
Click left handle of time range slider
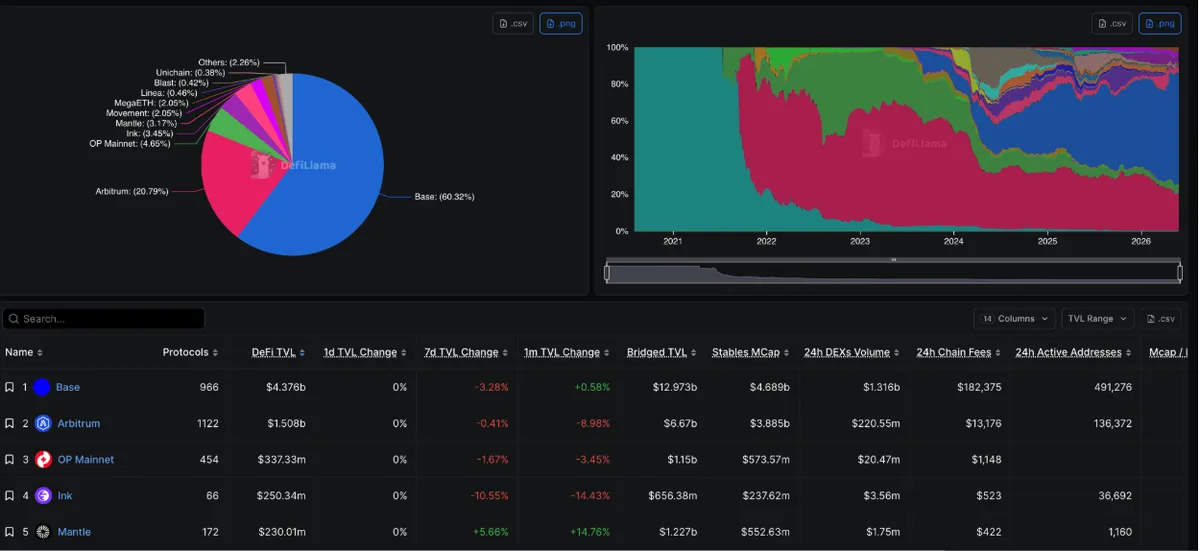click(x=607, y=273)
